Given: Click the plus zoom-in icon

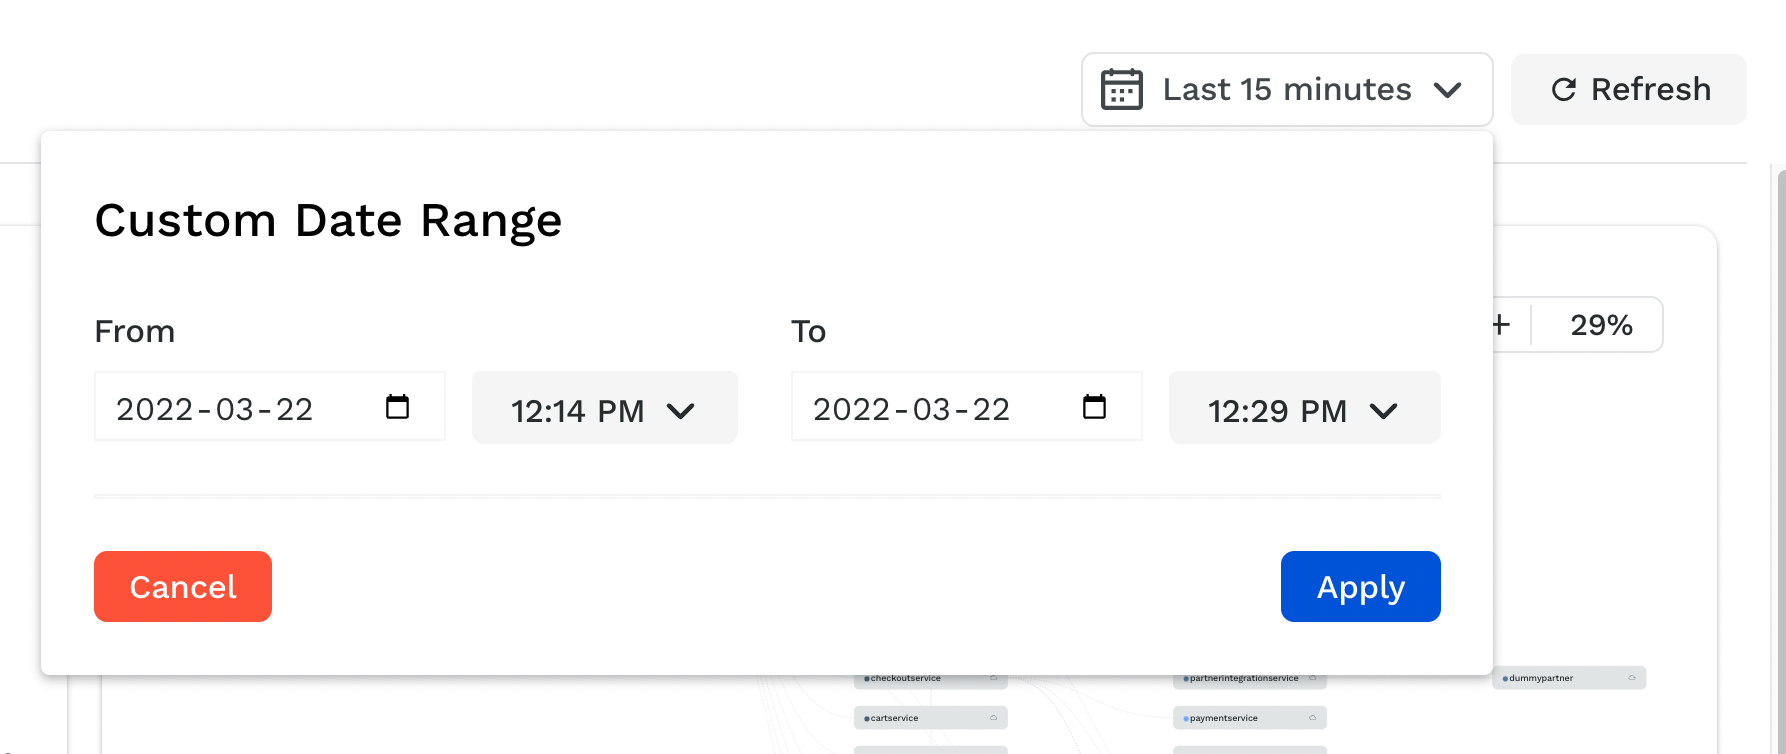Looking at the screenshot, I should 1501,324.
